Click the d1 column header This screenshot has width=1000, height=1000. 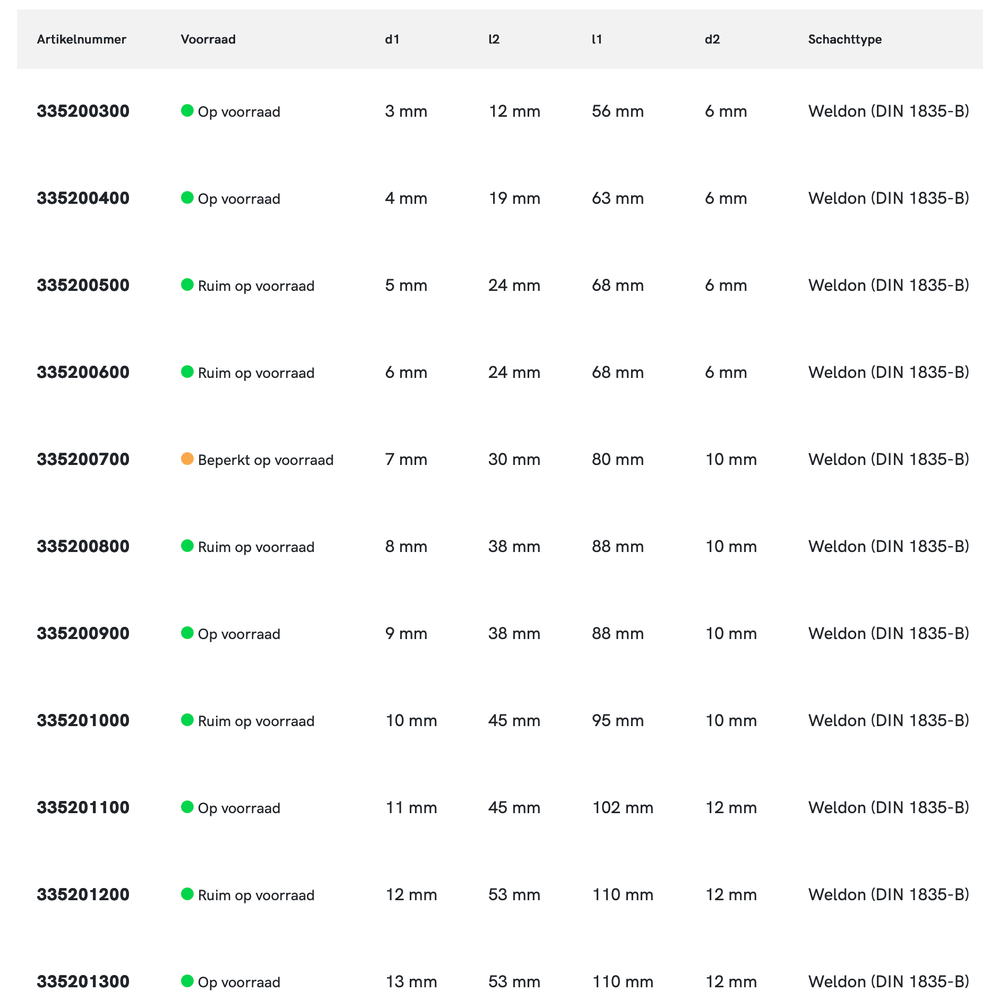[392, 40]
